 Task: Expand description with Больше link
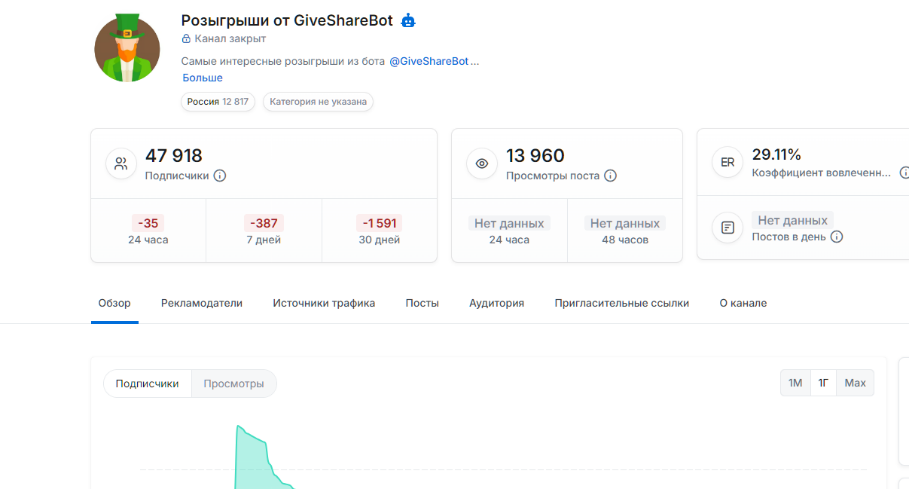pos(202,78)
